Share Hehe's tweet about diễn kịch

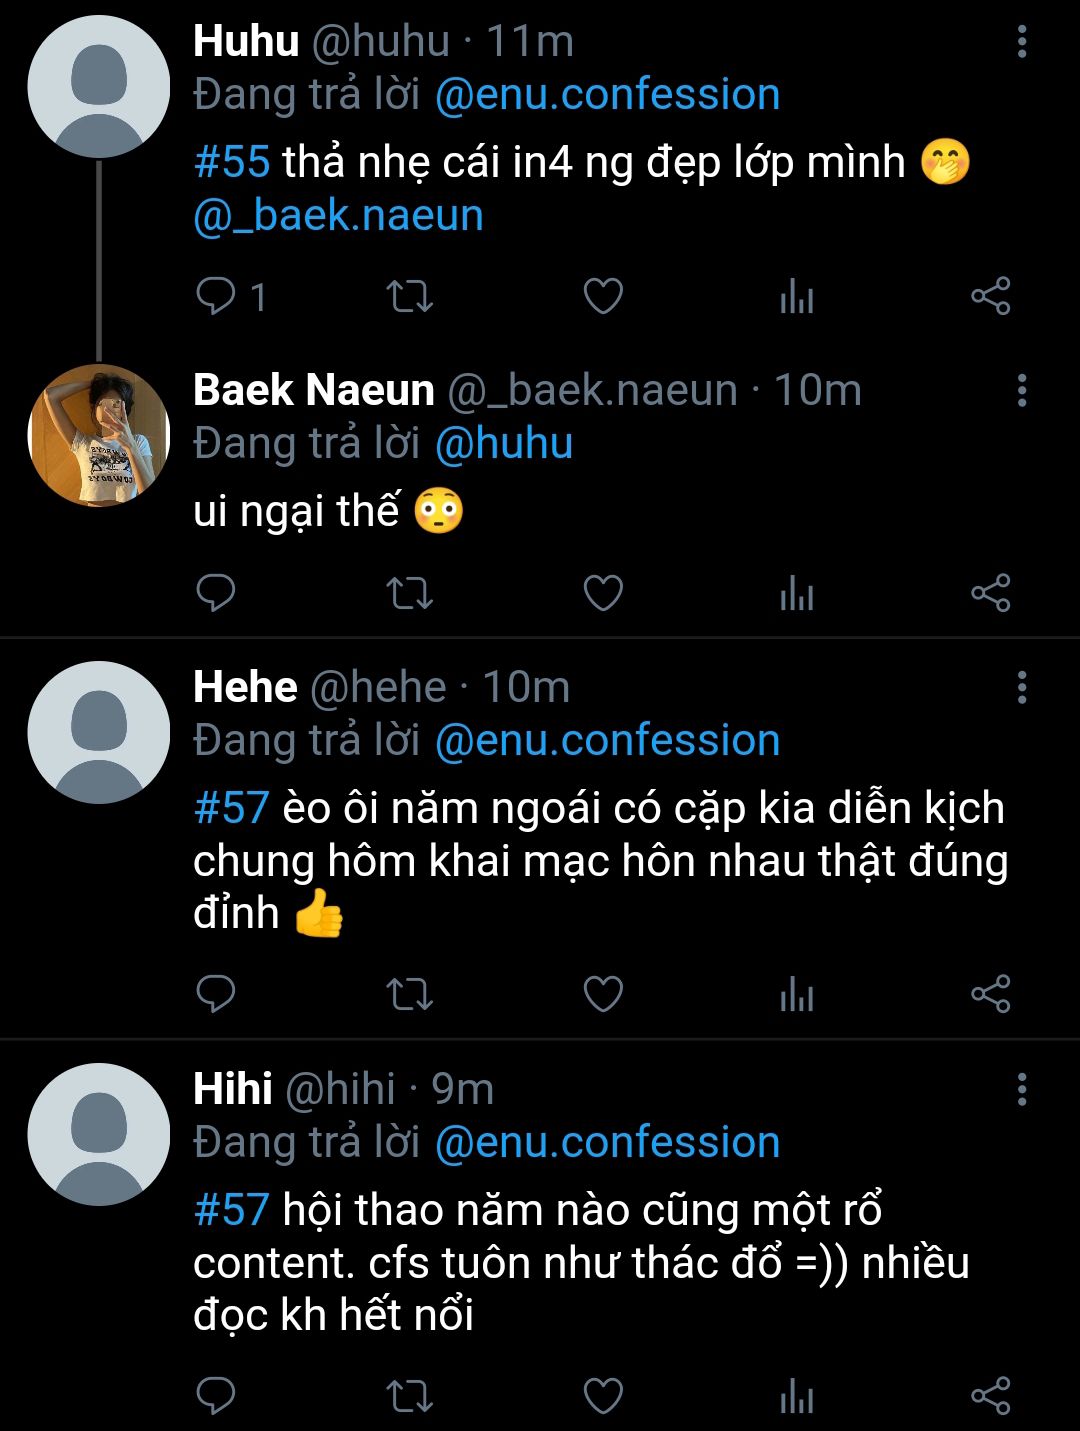point(991,994)
